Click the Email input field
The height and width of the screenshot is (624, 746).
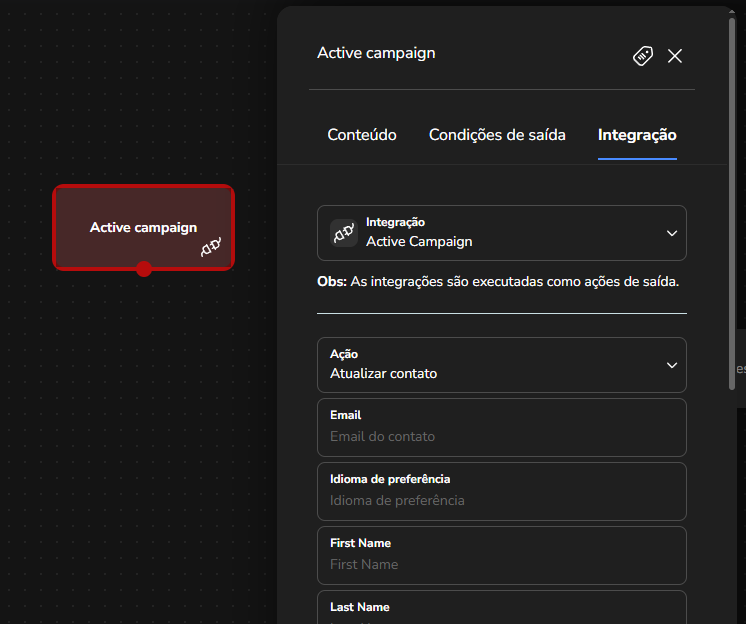(x=502, y=428)
